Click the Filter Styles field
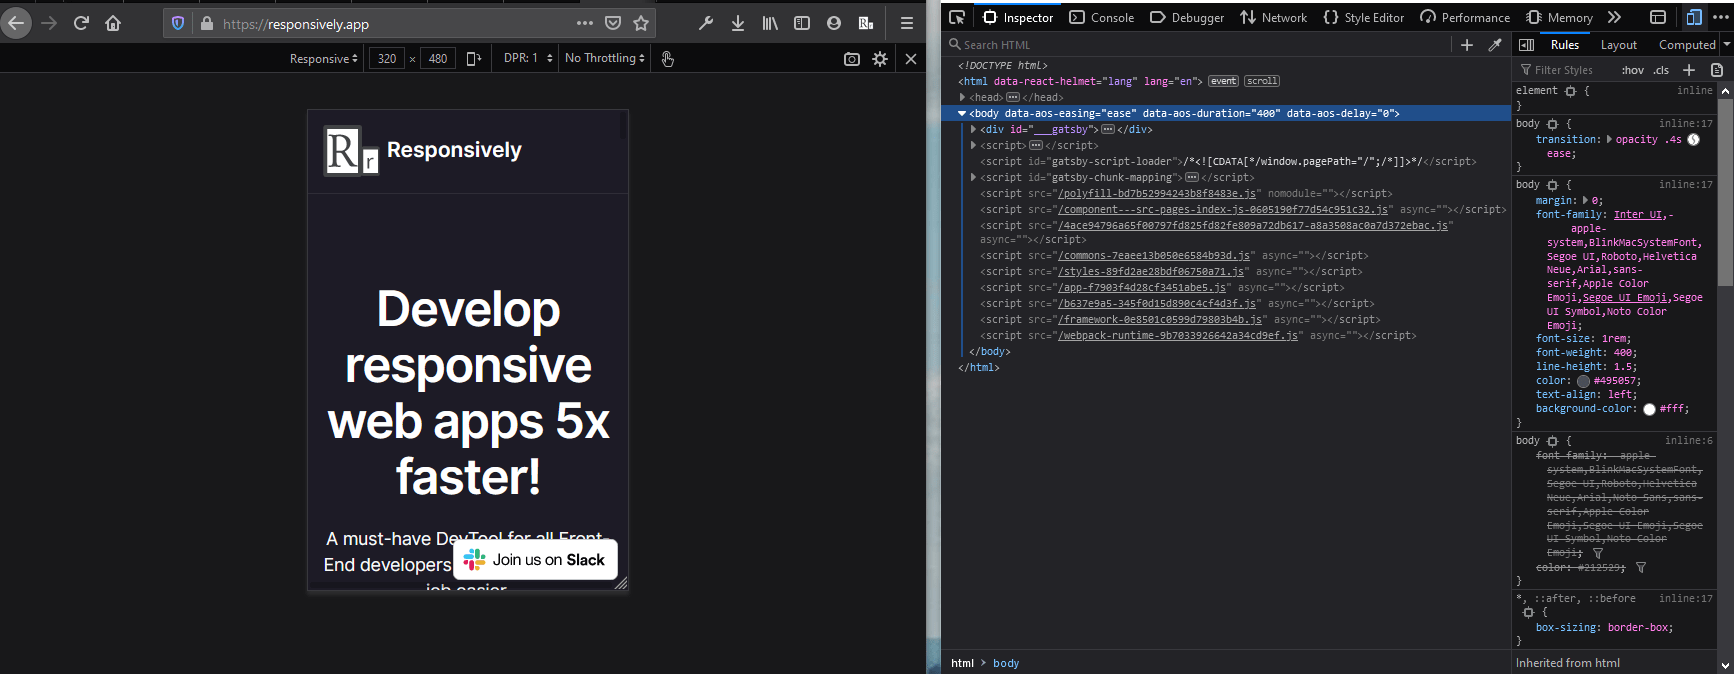The width and height of the screenshot is (1734, 674). coord(1565,70)
